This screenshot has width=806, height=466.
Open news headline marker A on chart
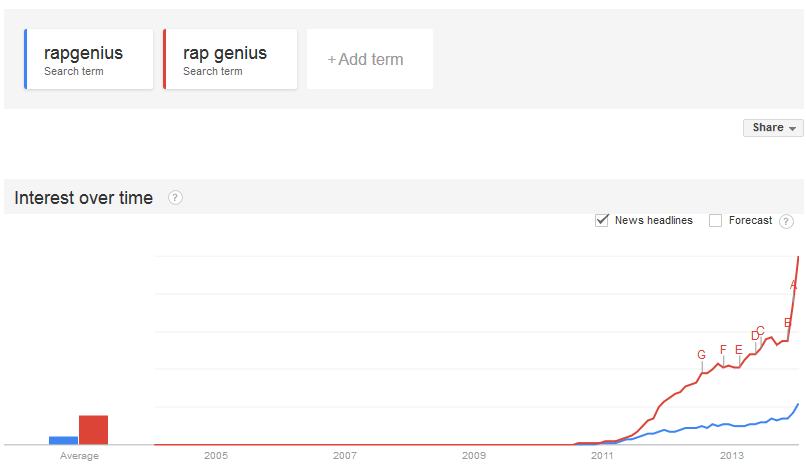(x=794, y=285)
